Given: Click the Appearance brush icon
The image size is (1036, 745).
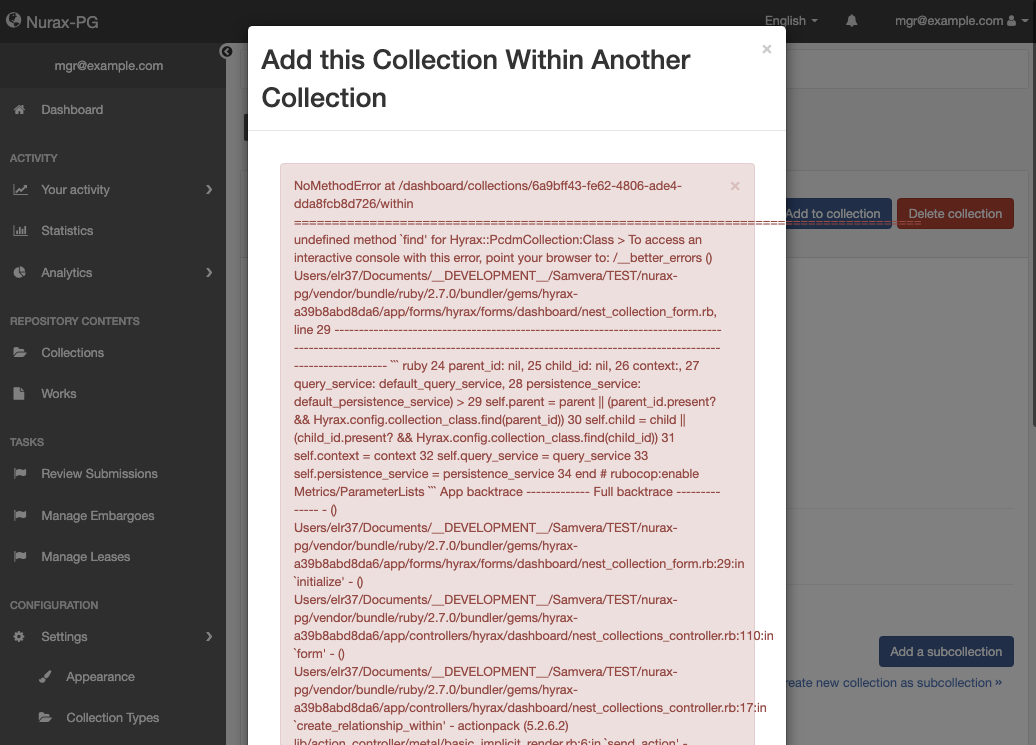Looking at the screenshot, I should tap(44, 676).
